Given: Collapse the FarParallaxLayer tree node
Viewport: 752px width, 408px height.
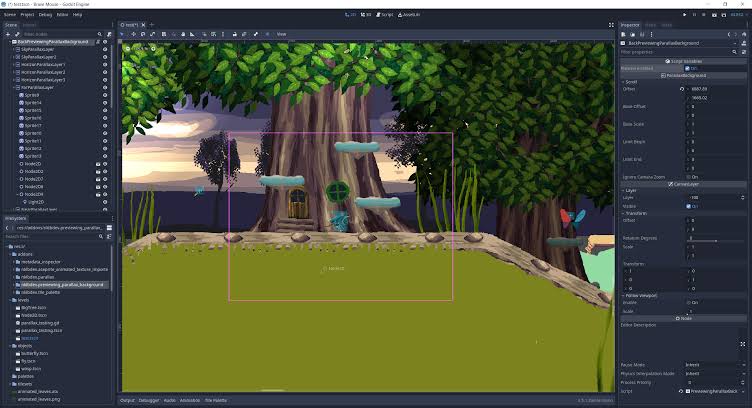Looking at the screenshot, I should tap(14, 88).
